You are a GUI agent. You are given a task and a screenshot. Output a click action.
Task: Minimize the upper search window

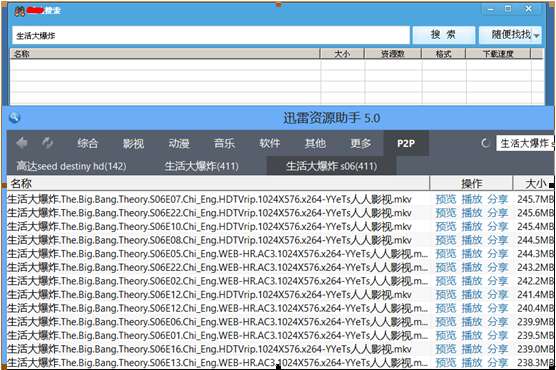(x=490, y=9)
